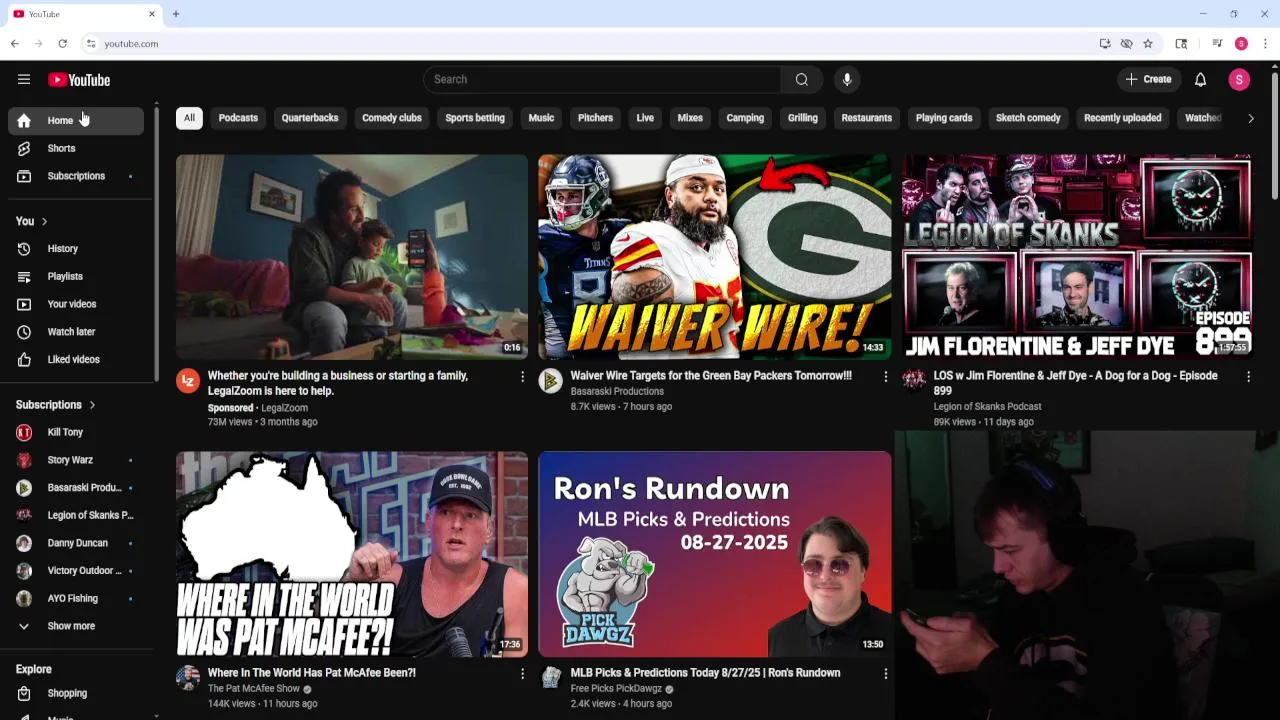The image size is (1280, 720).
Task: Open LegalZoom ad thumbnail
Action: click(352, 256)
